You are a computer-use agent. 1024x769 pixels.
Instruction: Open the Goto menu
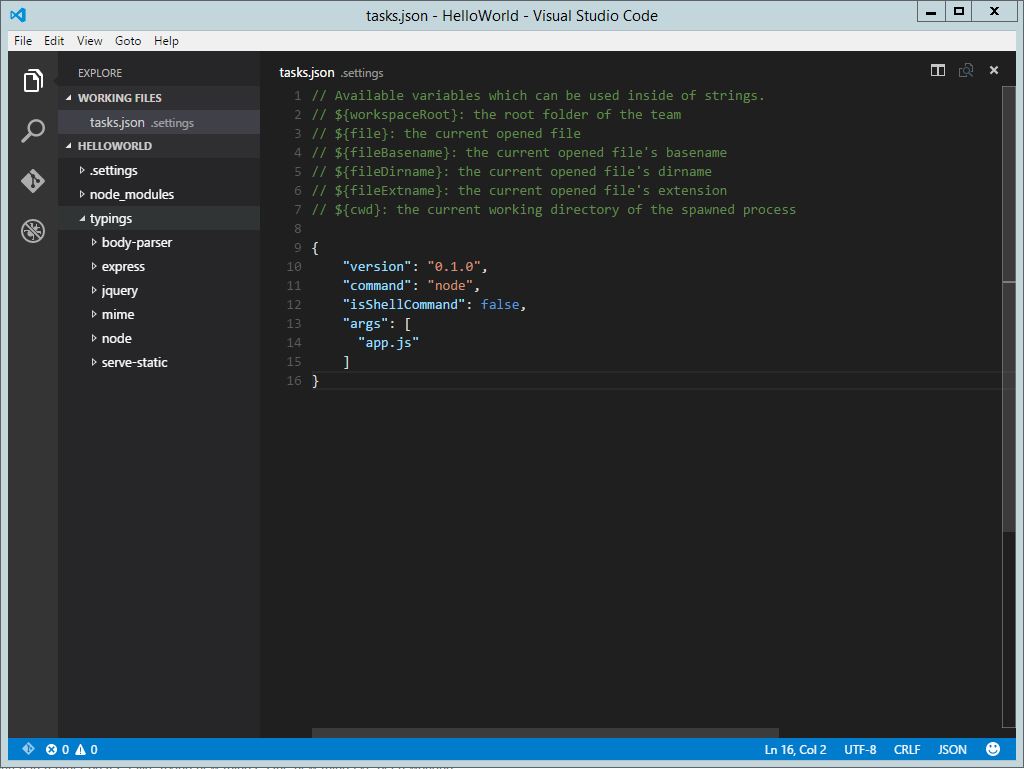click(128, 40)
